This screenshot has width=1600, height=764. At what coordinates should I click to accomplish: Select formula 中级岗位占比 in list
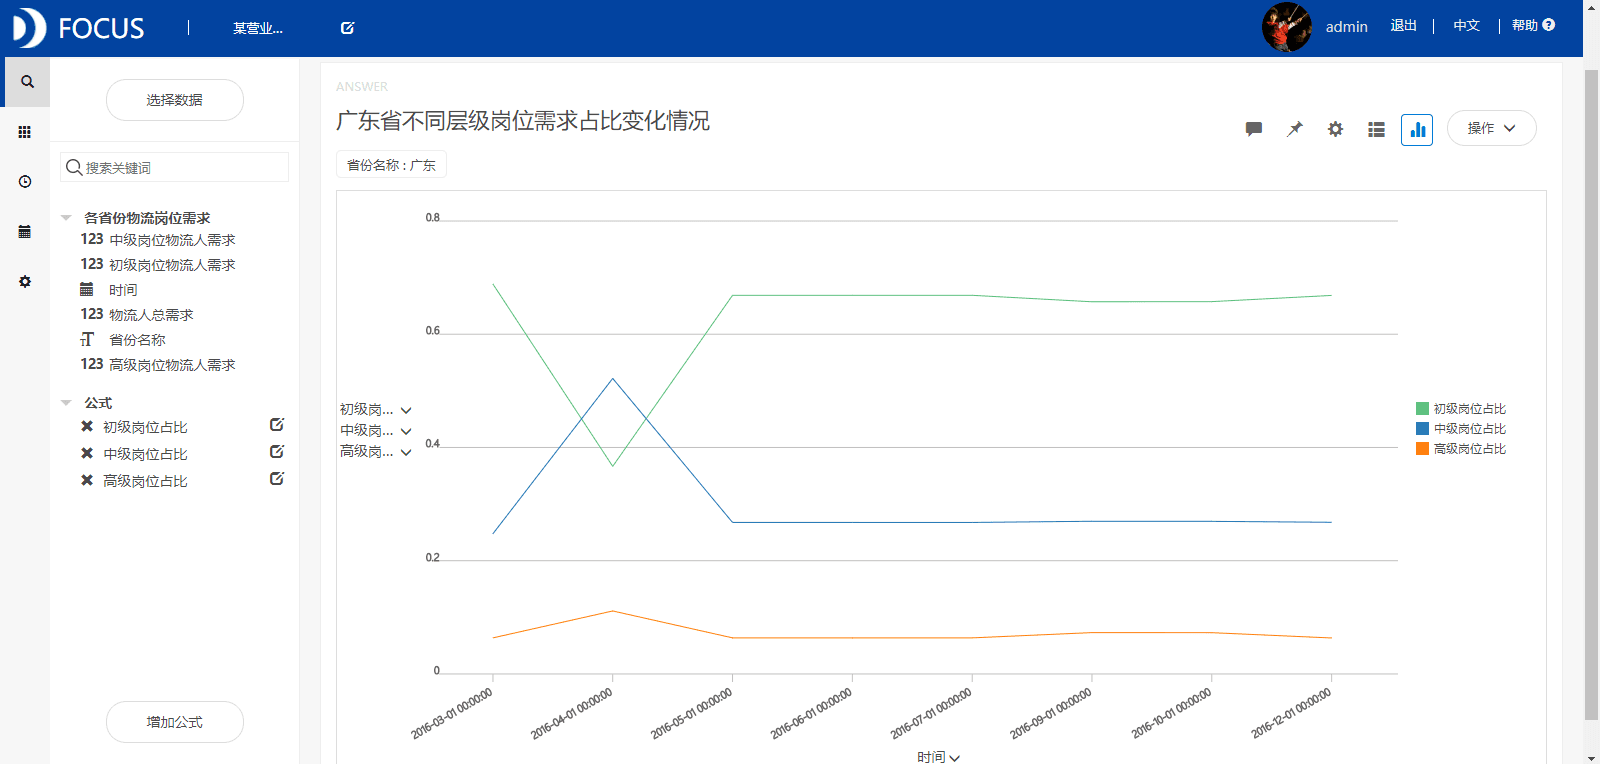click(x=145, y=454)
